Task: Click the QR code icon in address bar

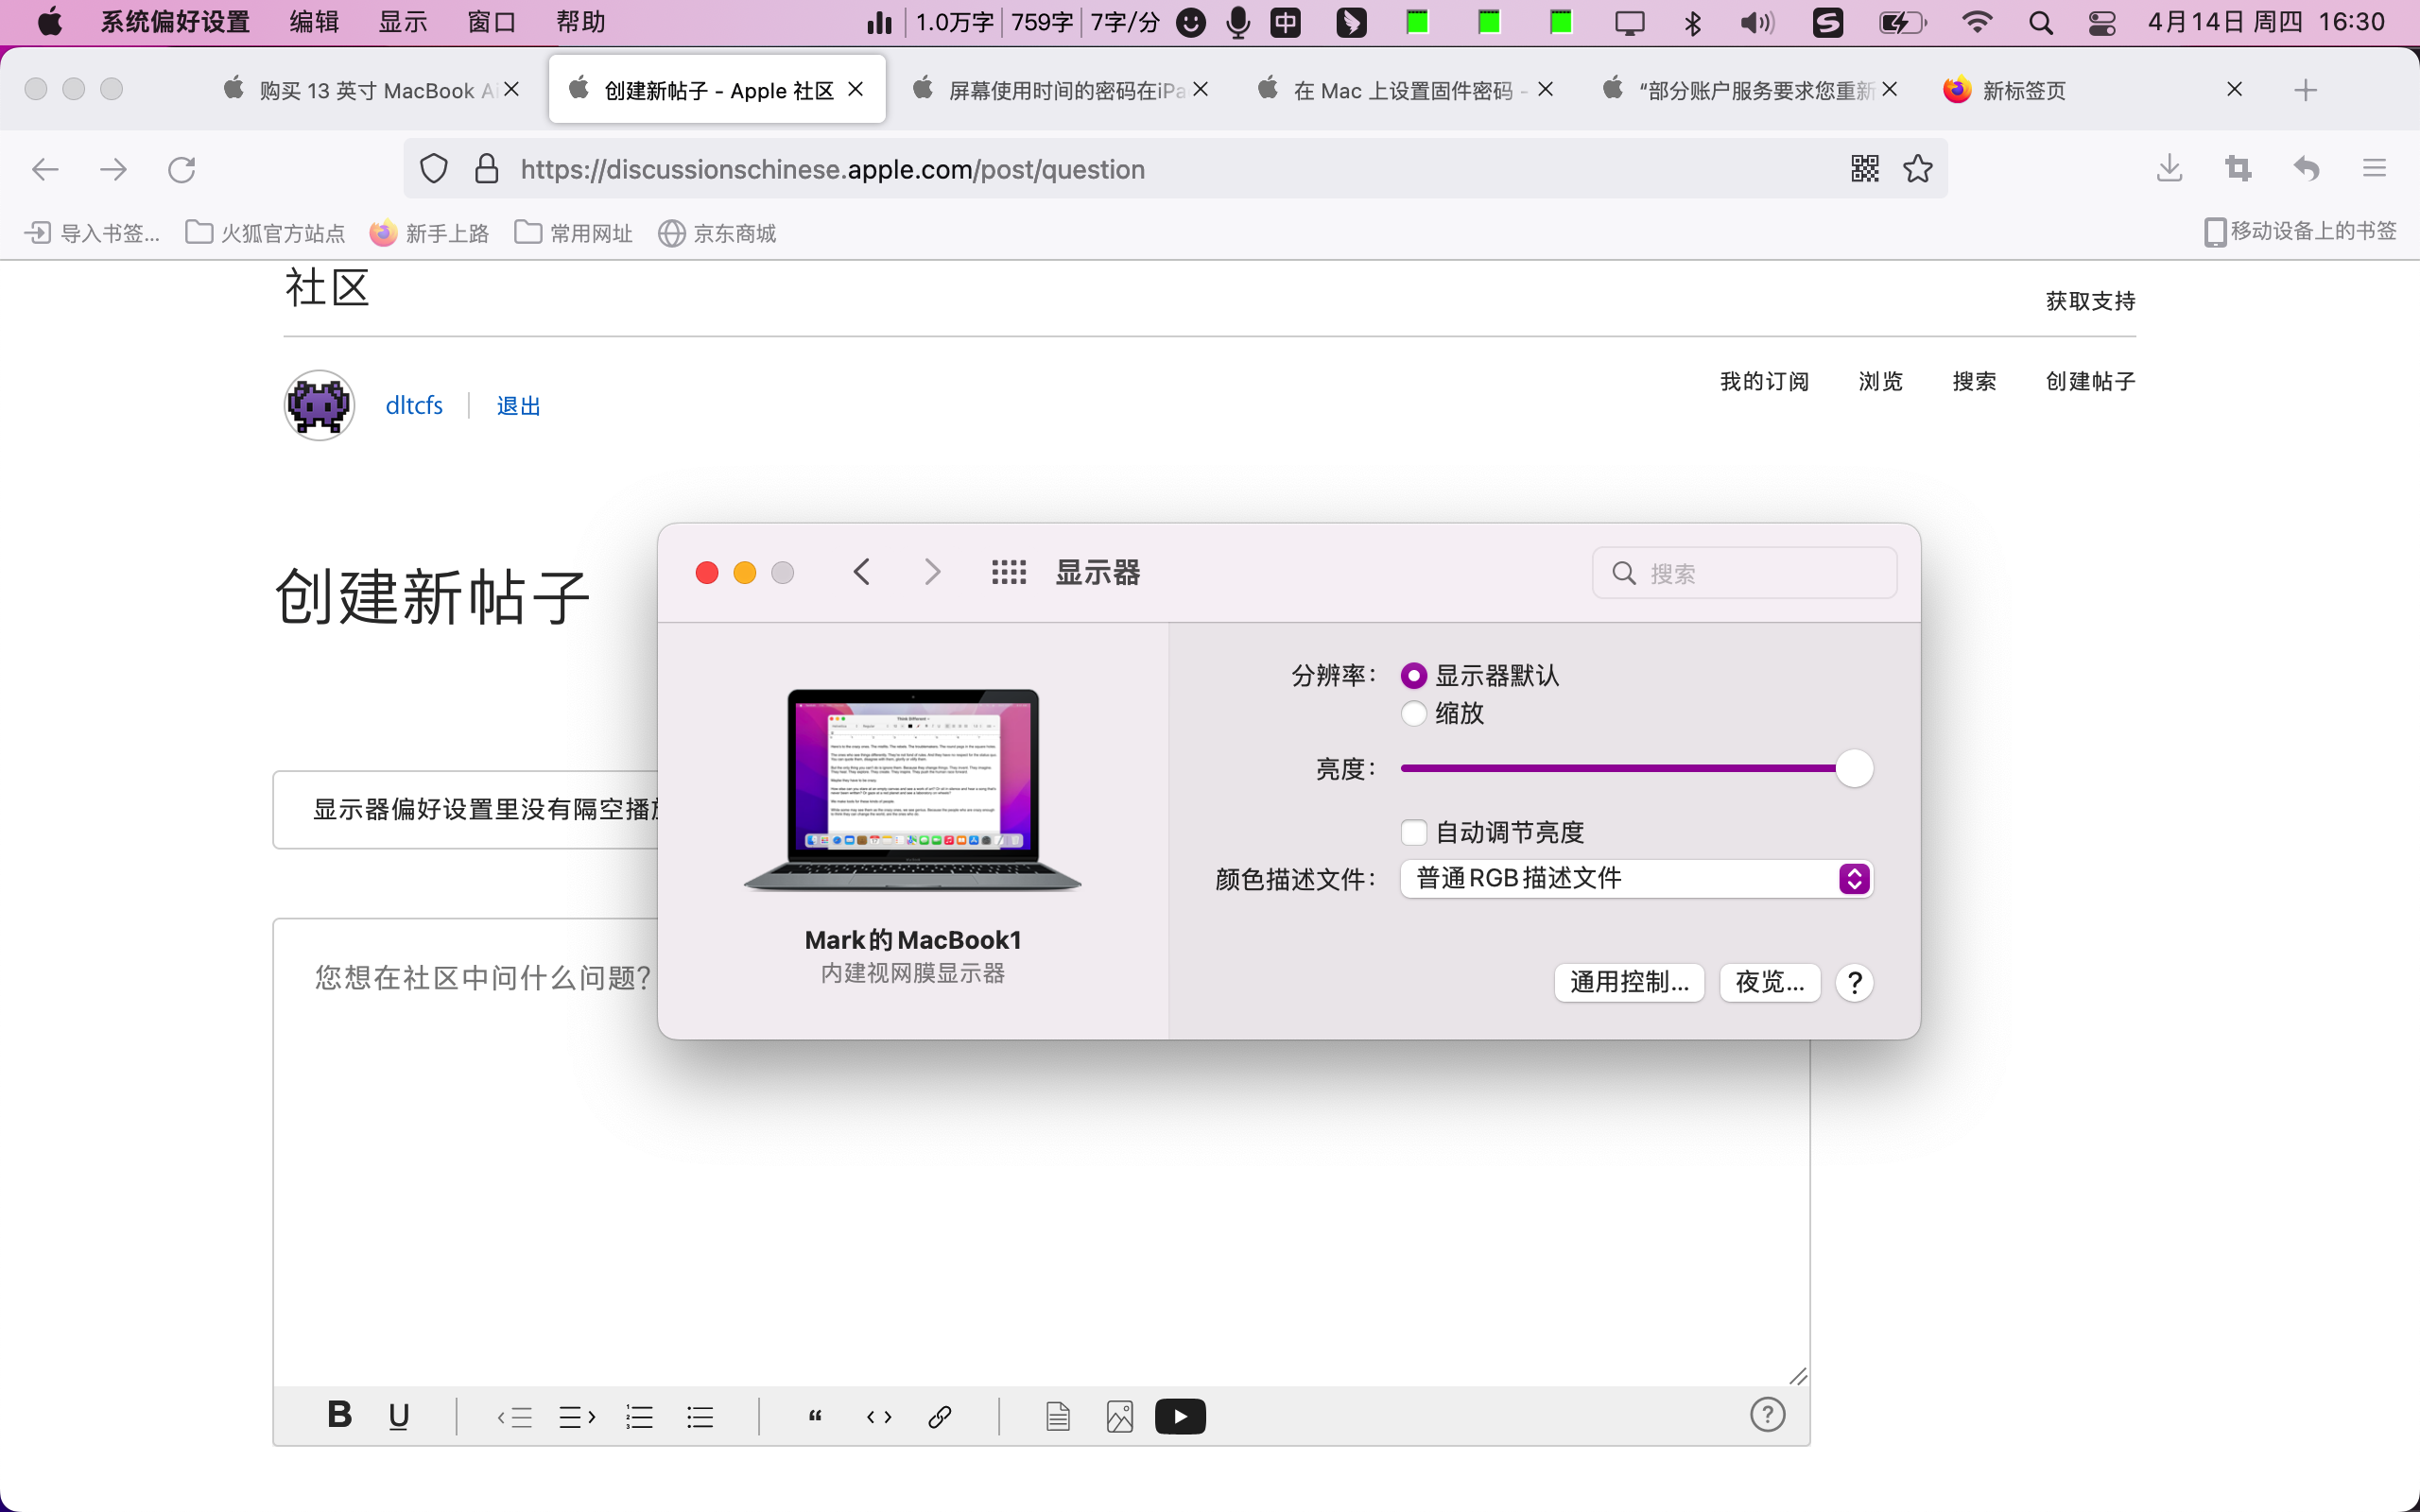Action: pos(1864,168)
